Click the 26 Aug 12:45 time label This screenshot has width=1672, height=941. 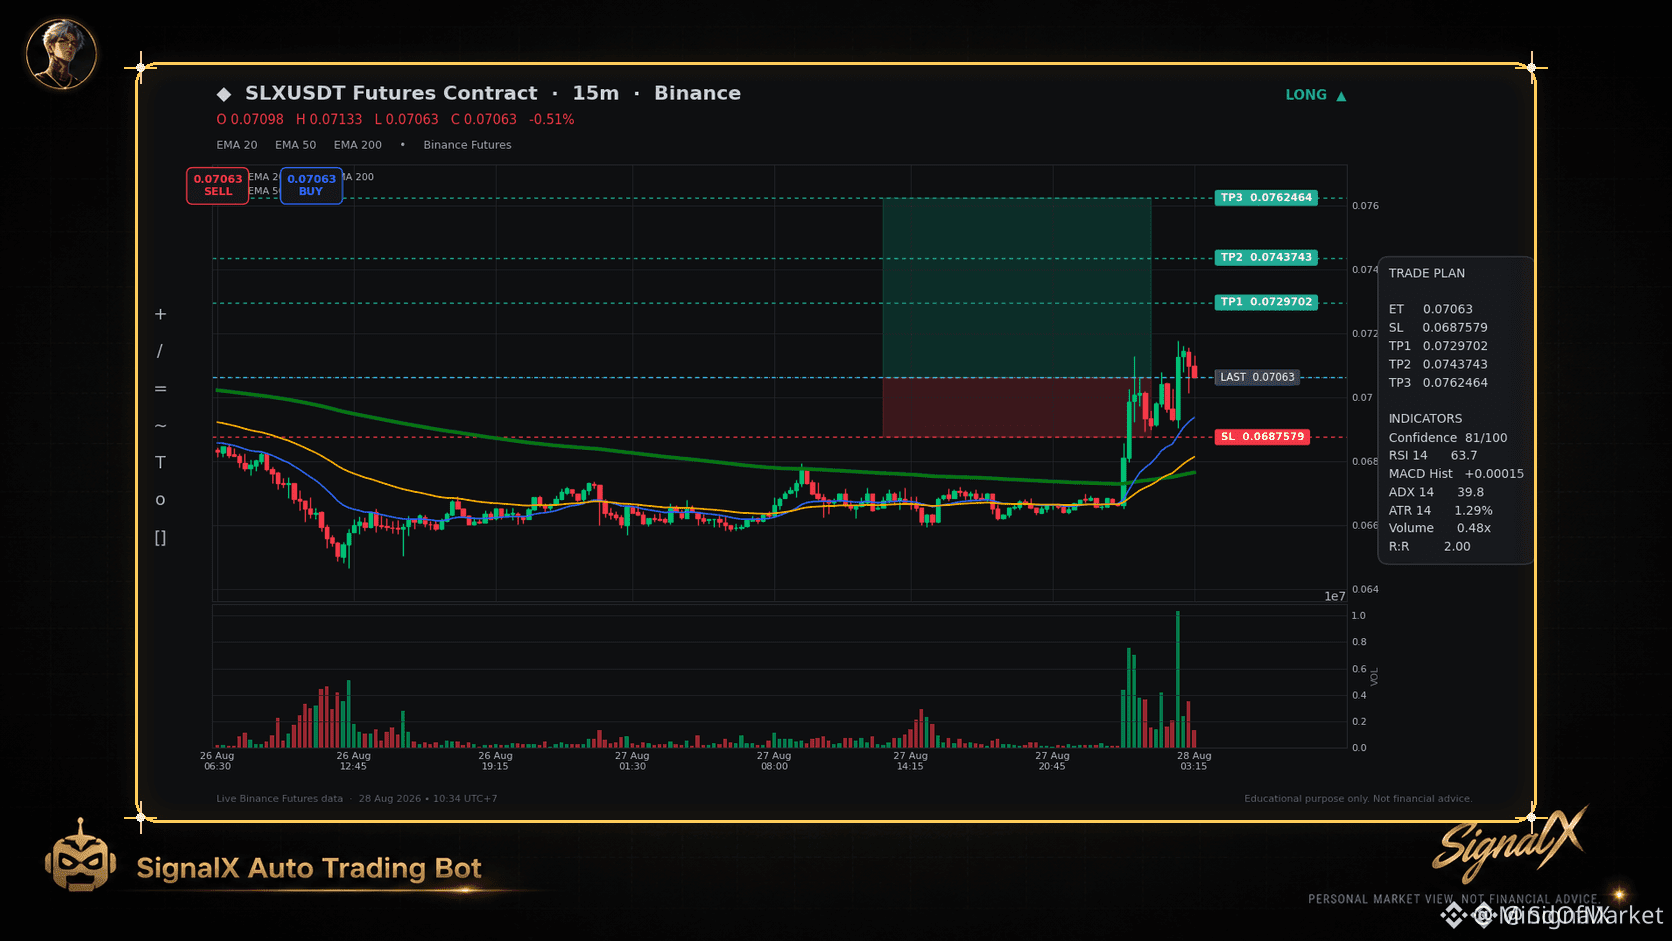tap(353, 761)
